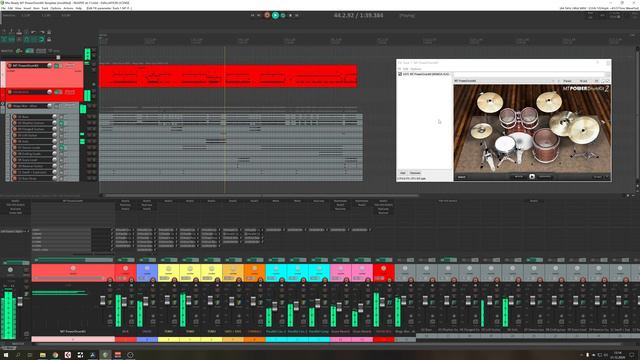Open the Actions menu
This screenshot has width=640, height=360.
[68, 8]
